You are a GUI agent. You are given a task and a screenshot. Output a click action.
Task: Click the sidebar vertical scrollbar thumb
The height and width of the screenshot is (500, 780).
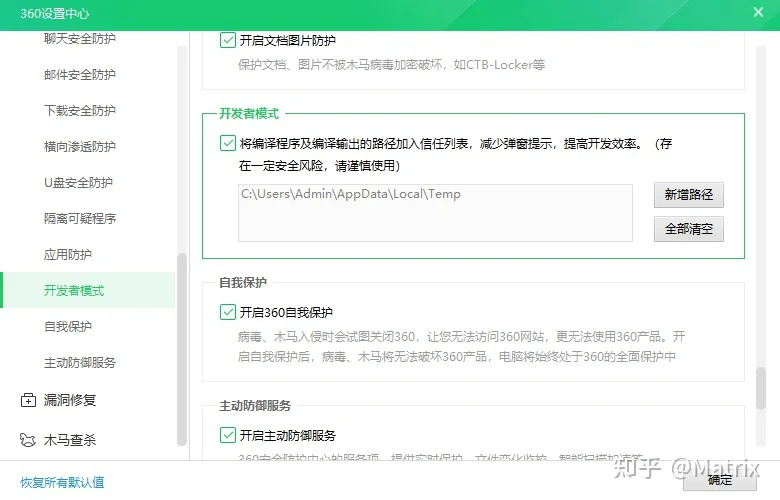pyautogui.click(x=182, y=349)
